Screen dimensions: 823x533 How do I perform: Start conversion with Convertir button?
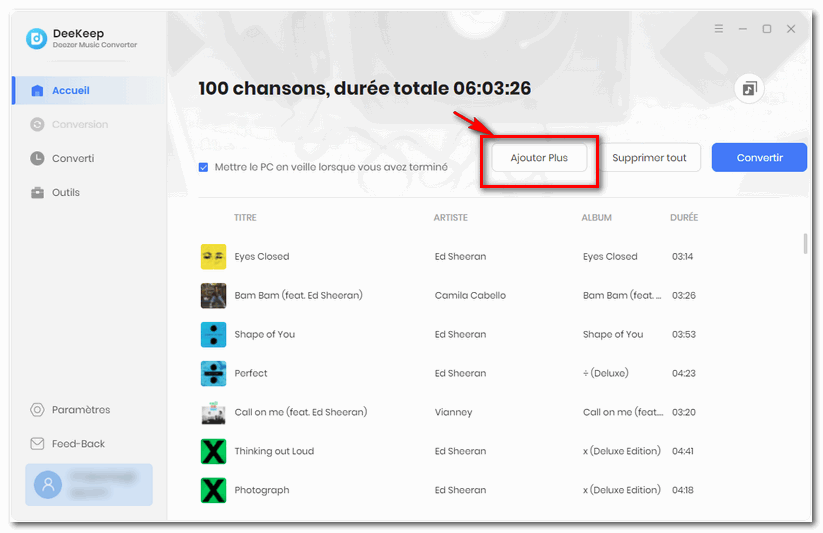coord(759,158)
